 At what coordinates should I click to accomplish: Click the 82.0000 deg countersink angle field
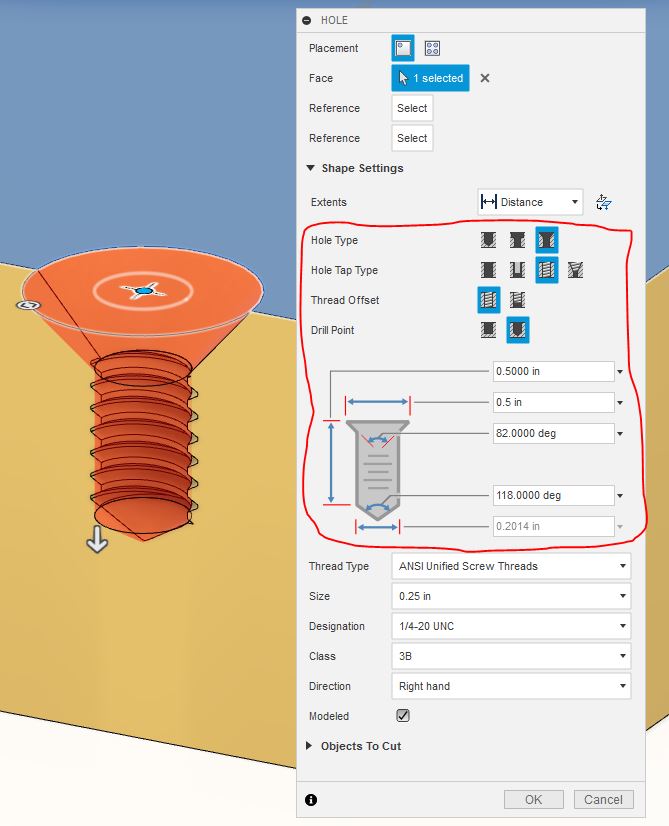(554, 434)
